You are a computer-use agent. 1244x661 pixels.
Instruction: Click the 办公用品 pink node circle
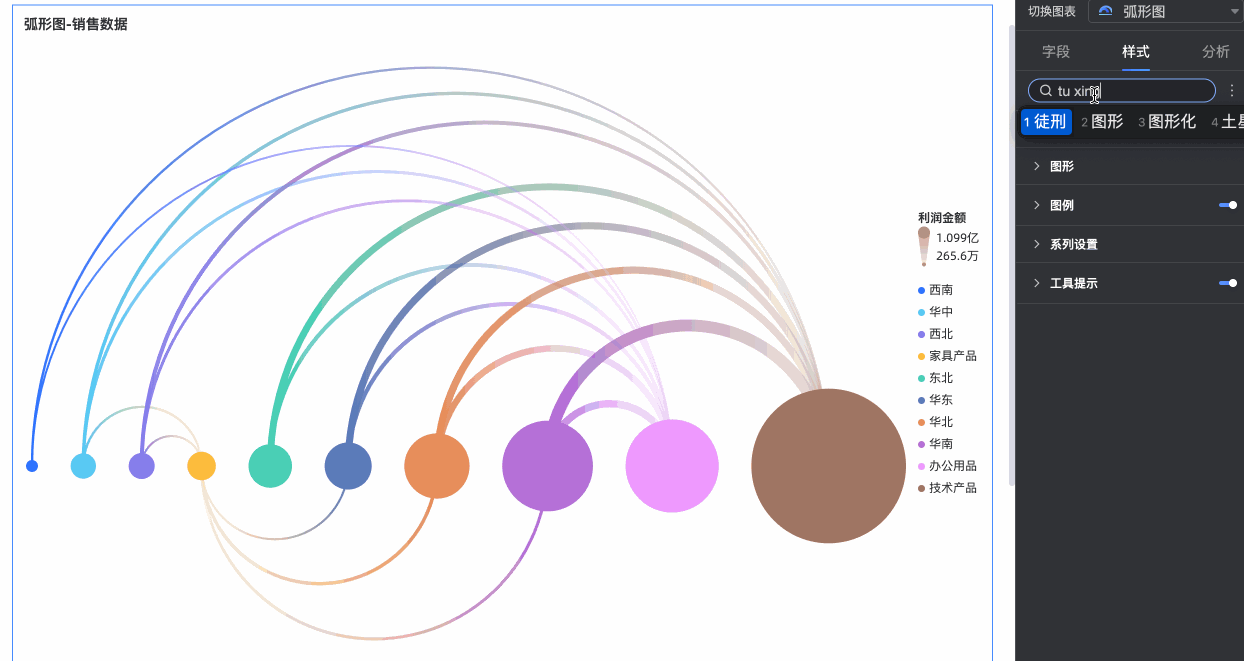672,466
